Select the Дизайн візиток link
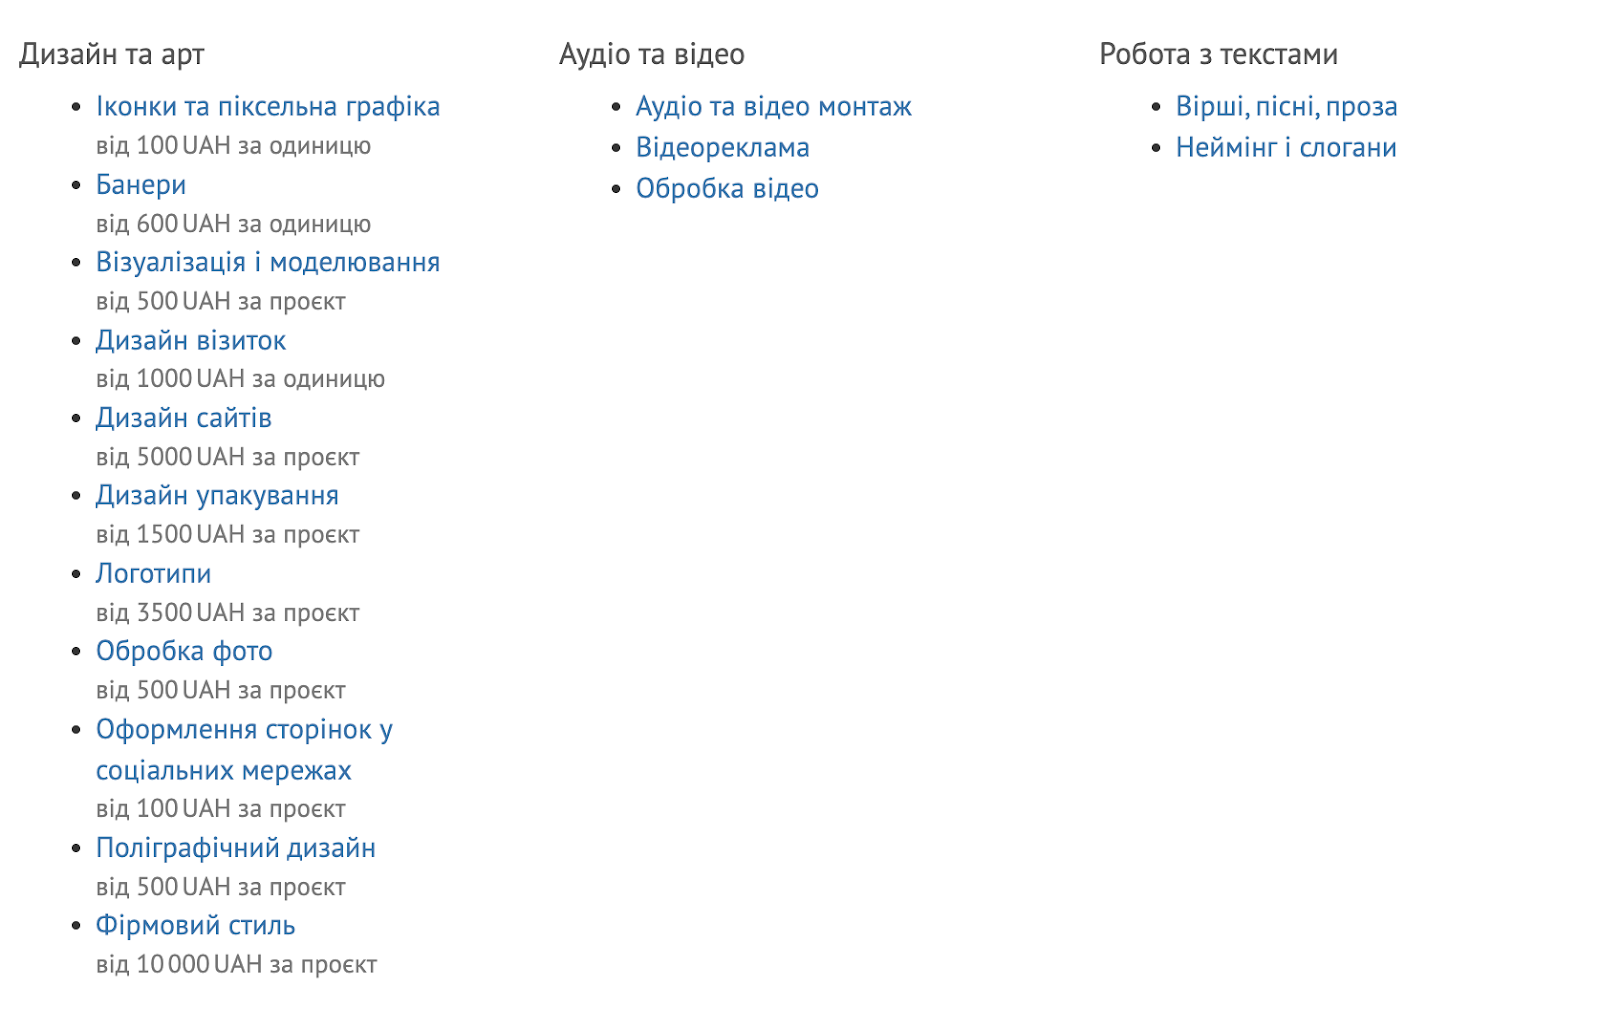1600x1009 pixels. pyautogui.click(x=191, y=341)
